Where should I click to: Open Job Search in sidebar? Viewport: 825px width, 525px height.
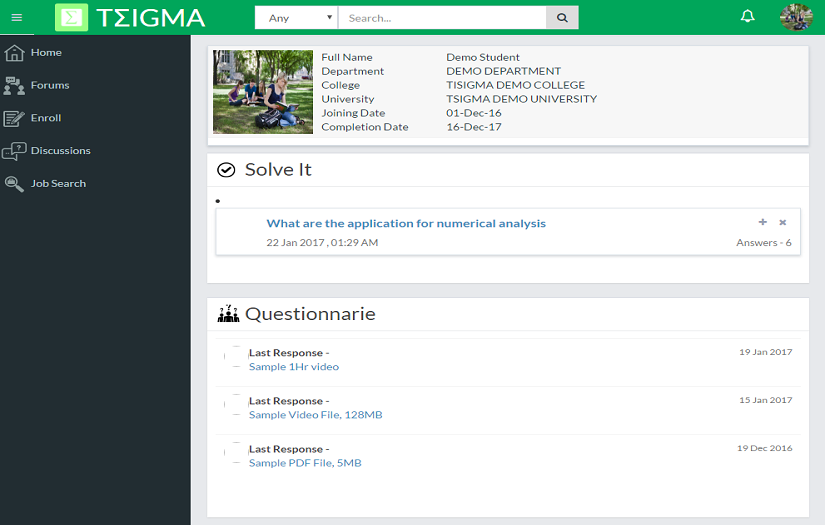click(x=58, y=184)
